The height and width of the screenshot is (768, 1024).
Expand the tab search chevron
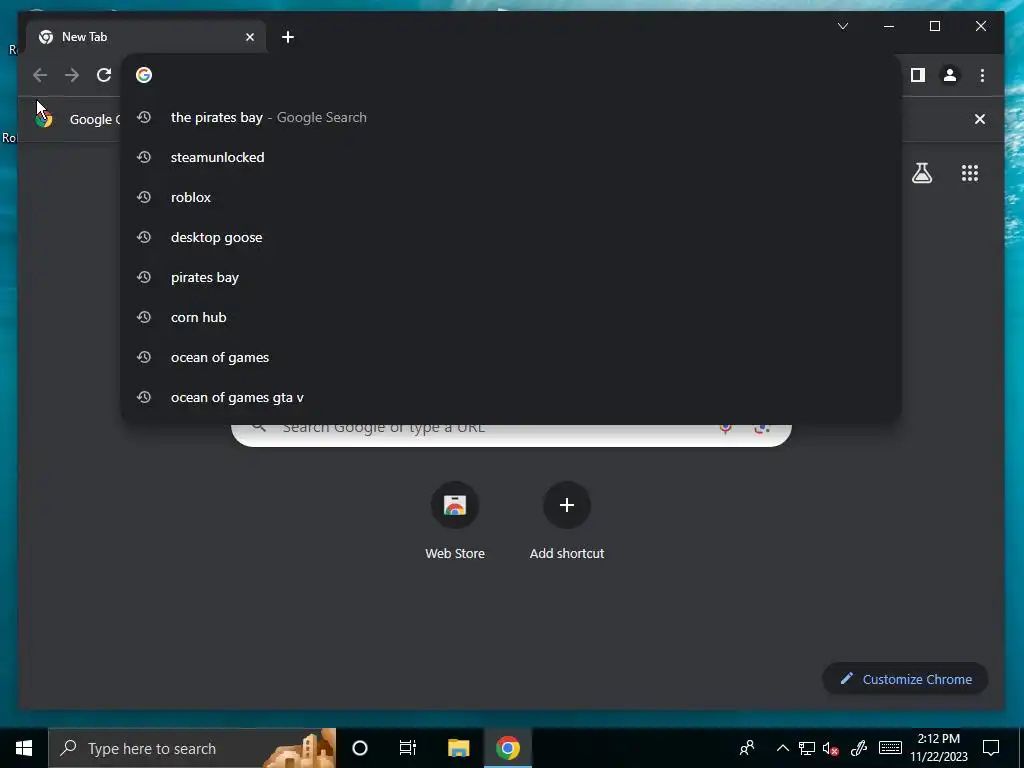pyautogui.click(x=843, y=26)
